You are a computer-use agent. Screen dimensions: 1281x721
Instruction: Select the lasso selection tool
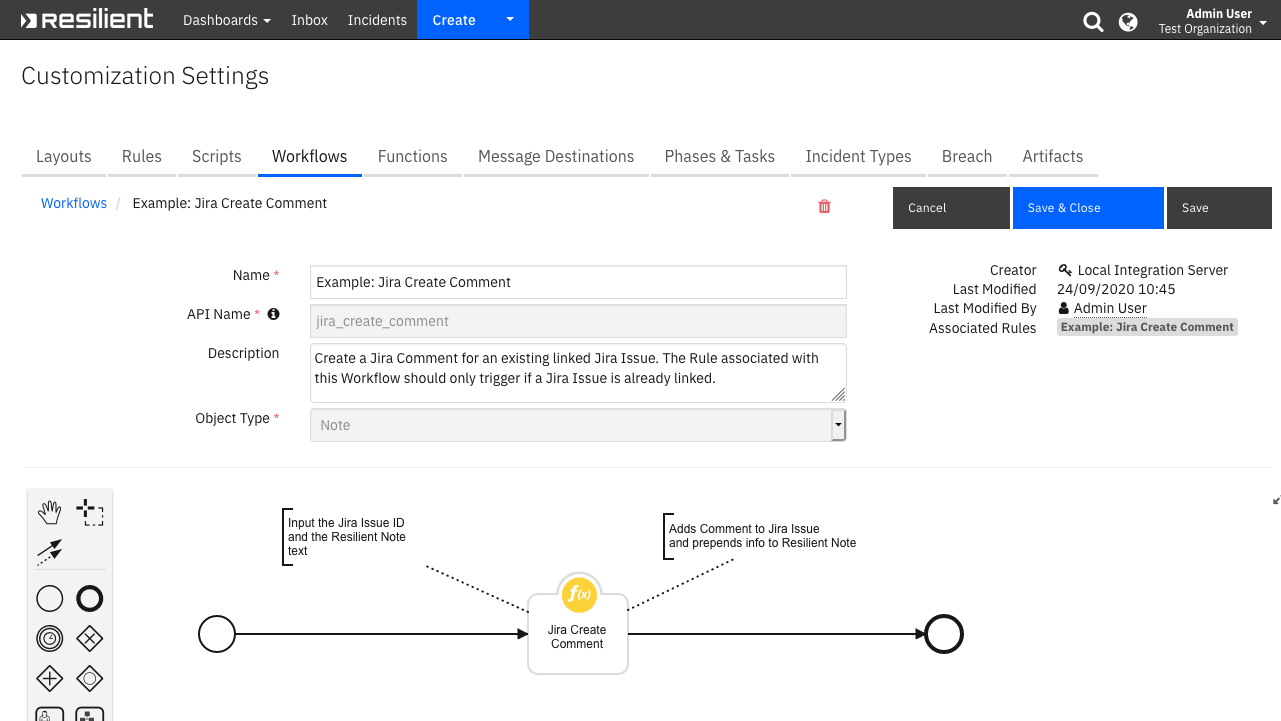click(90, 513)
